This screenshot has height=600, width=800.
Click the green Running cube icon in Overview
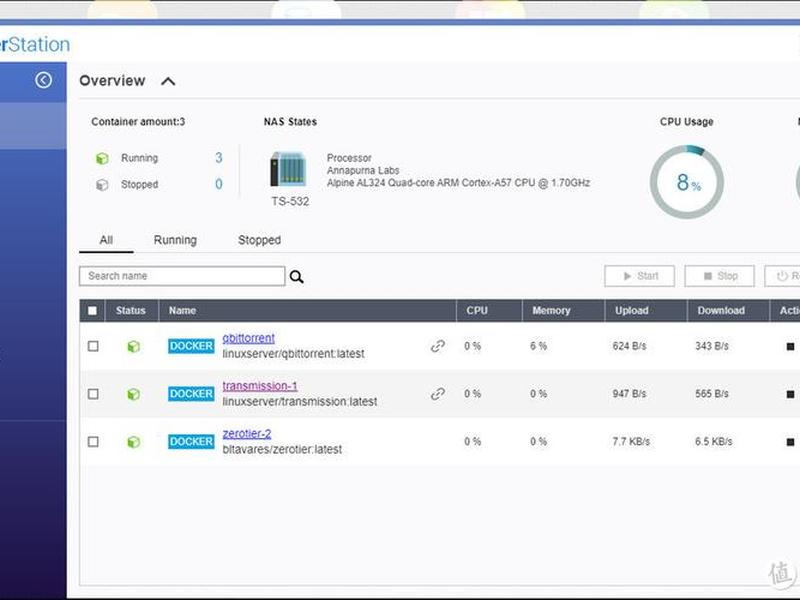102,158
